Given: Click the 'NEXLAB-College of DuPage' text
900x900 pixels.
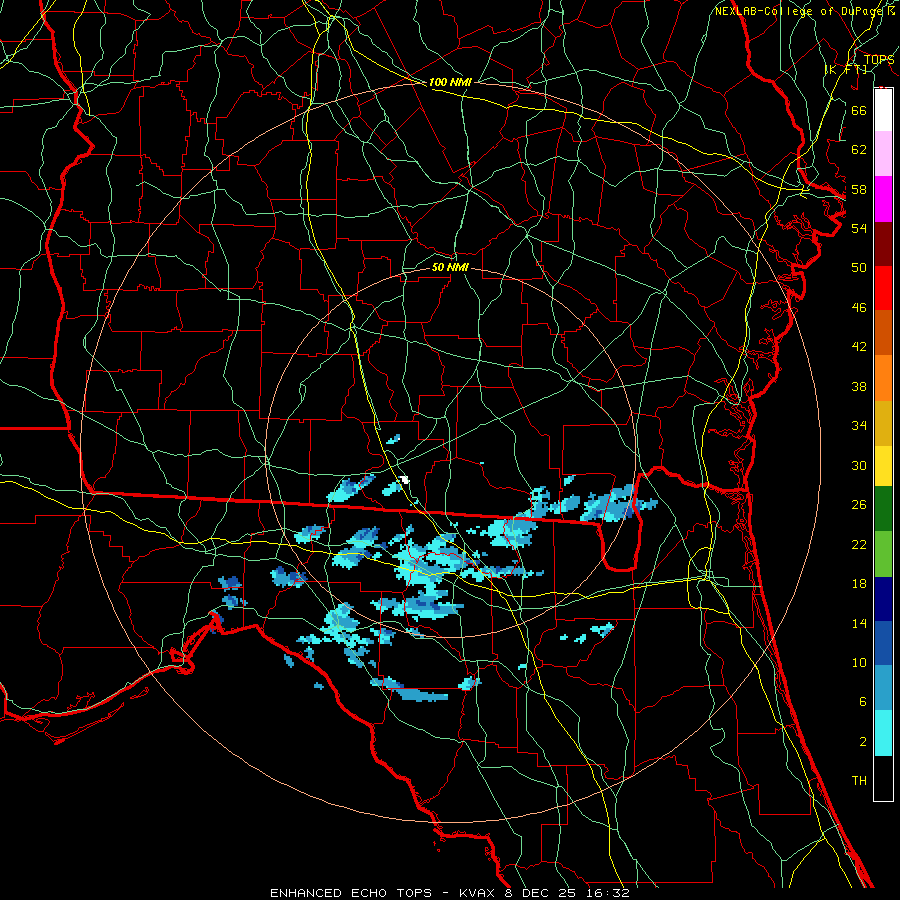Looking at the screenshot, I should tap(800, 11).
